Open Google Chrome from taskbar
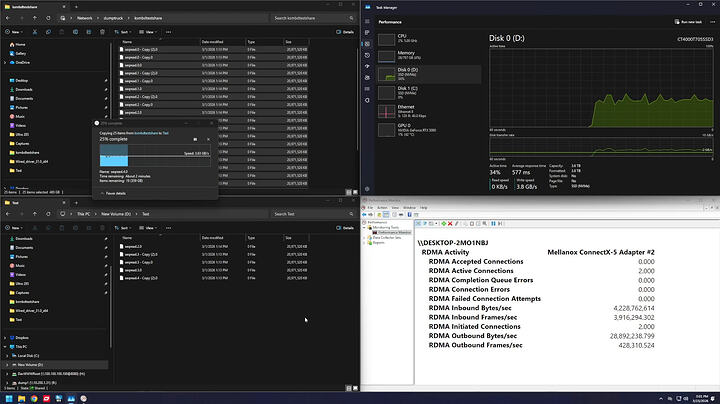720x404 pixels. [x=34, y=398]
